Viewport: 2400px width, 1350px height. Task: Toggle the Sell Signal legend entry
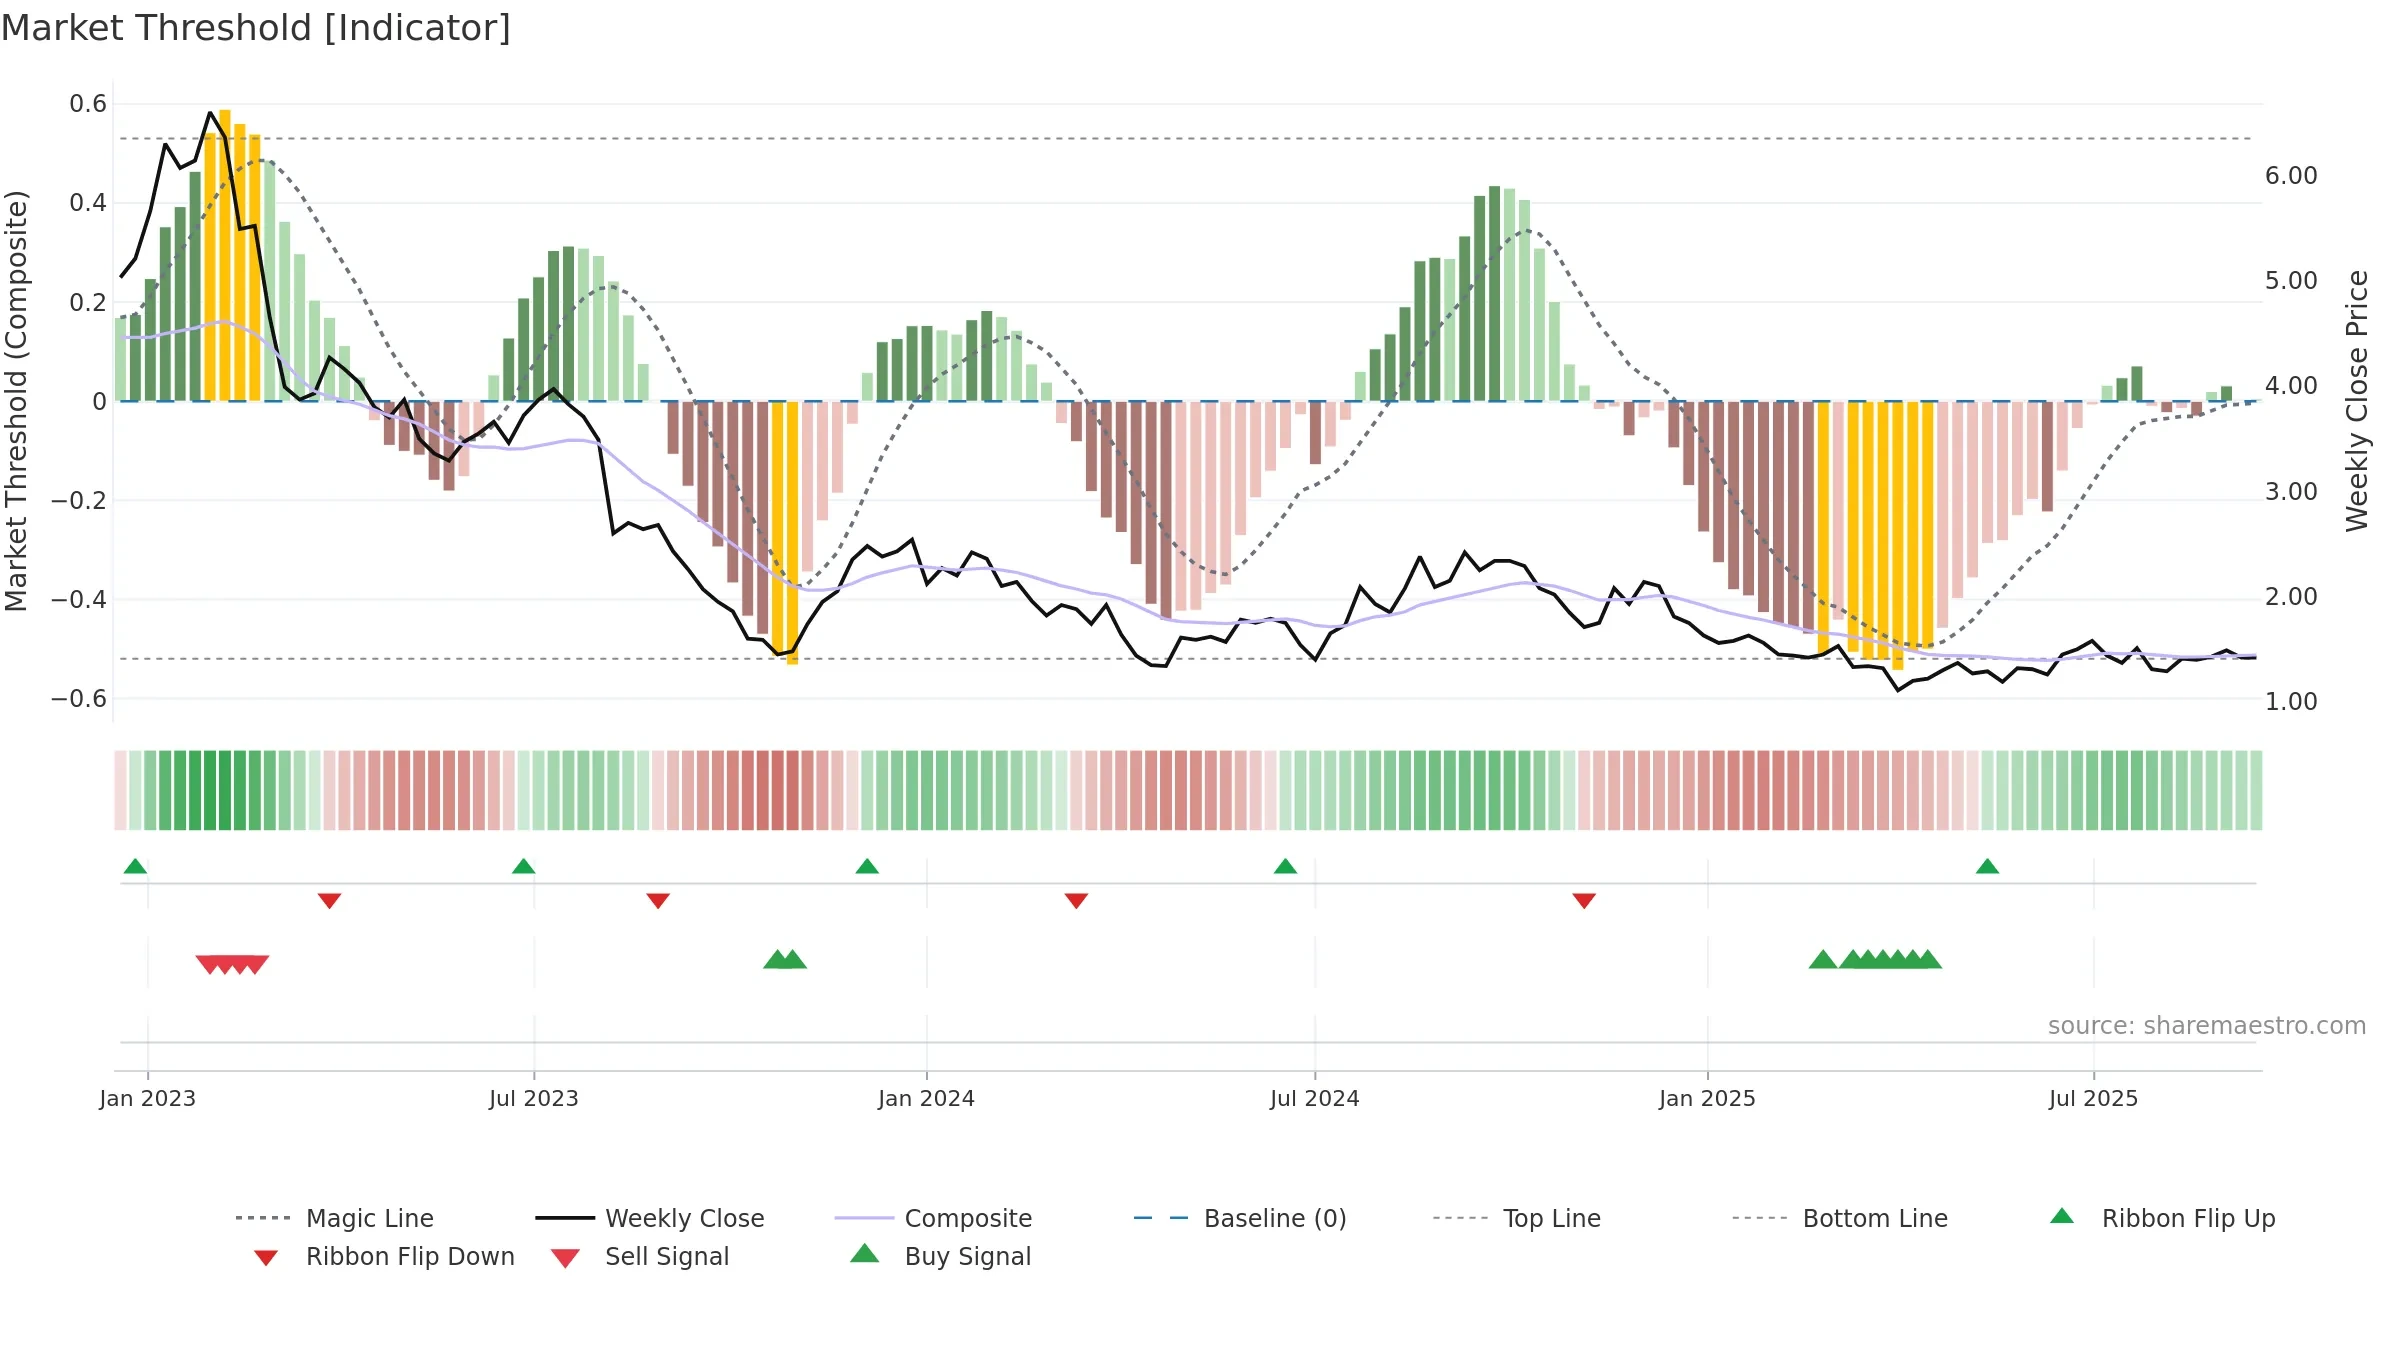[x=640, y=1256]
